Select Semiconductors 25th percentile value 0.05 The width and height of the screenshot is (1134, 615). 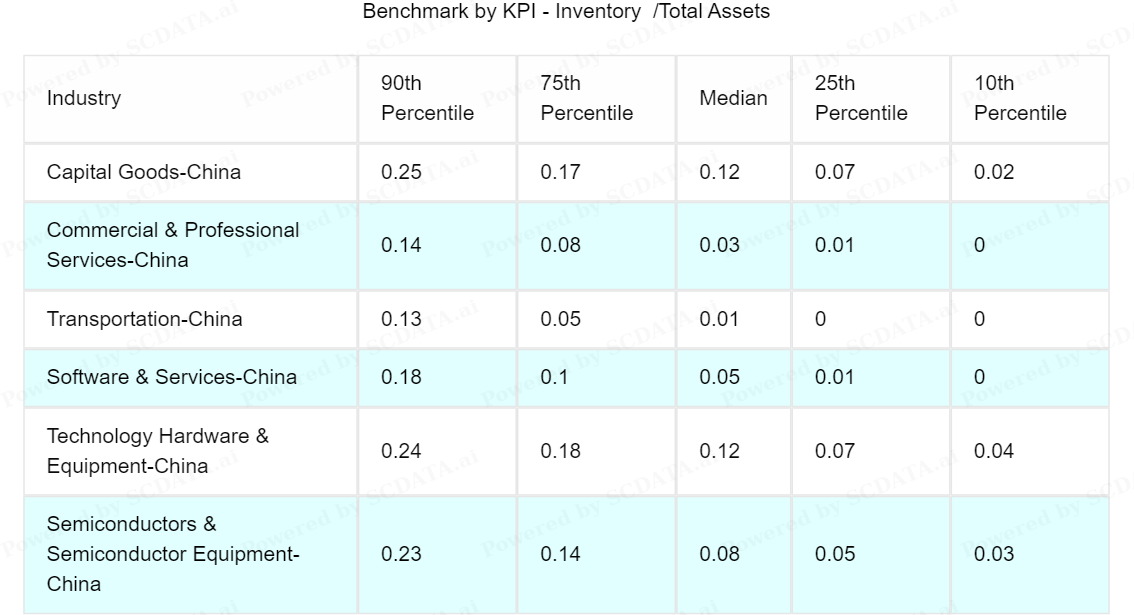point(835,554)
